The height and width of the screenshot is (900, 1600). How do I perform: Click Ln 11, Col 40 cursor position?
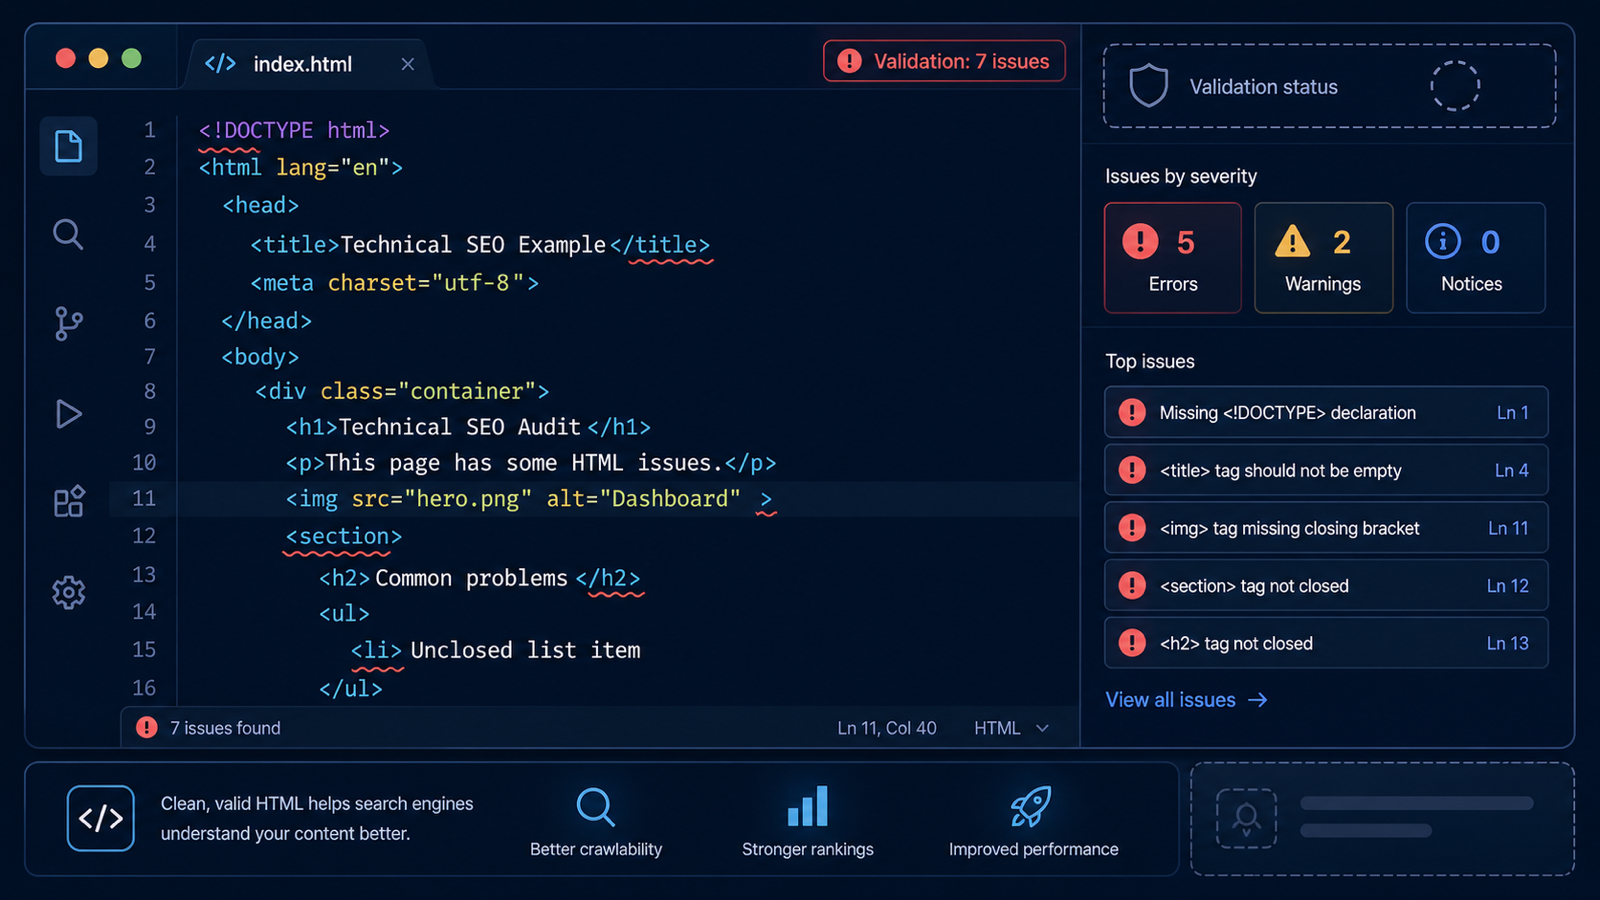point(887,728)
